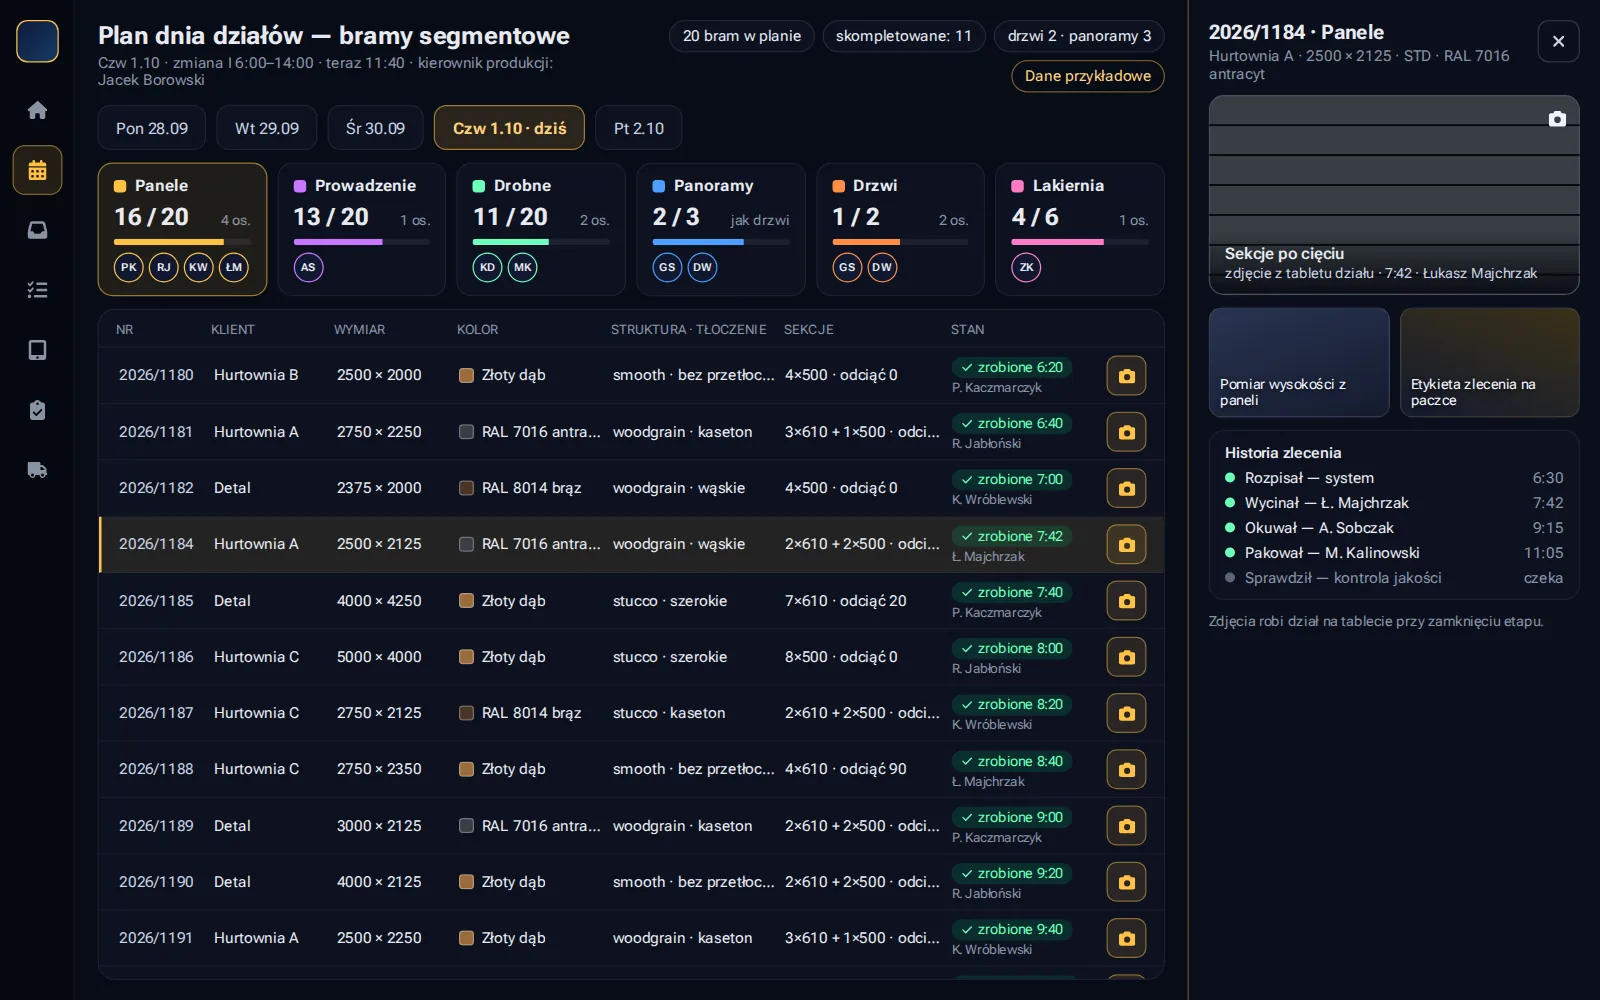Open camera photos for order 2026/1180
The width and height of the screenshot is (1600, 1000).
point(1126,376)
